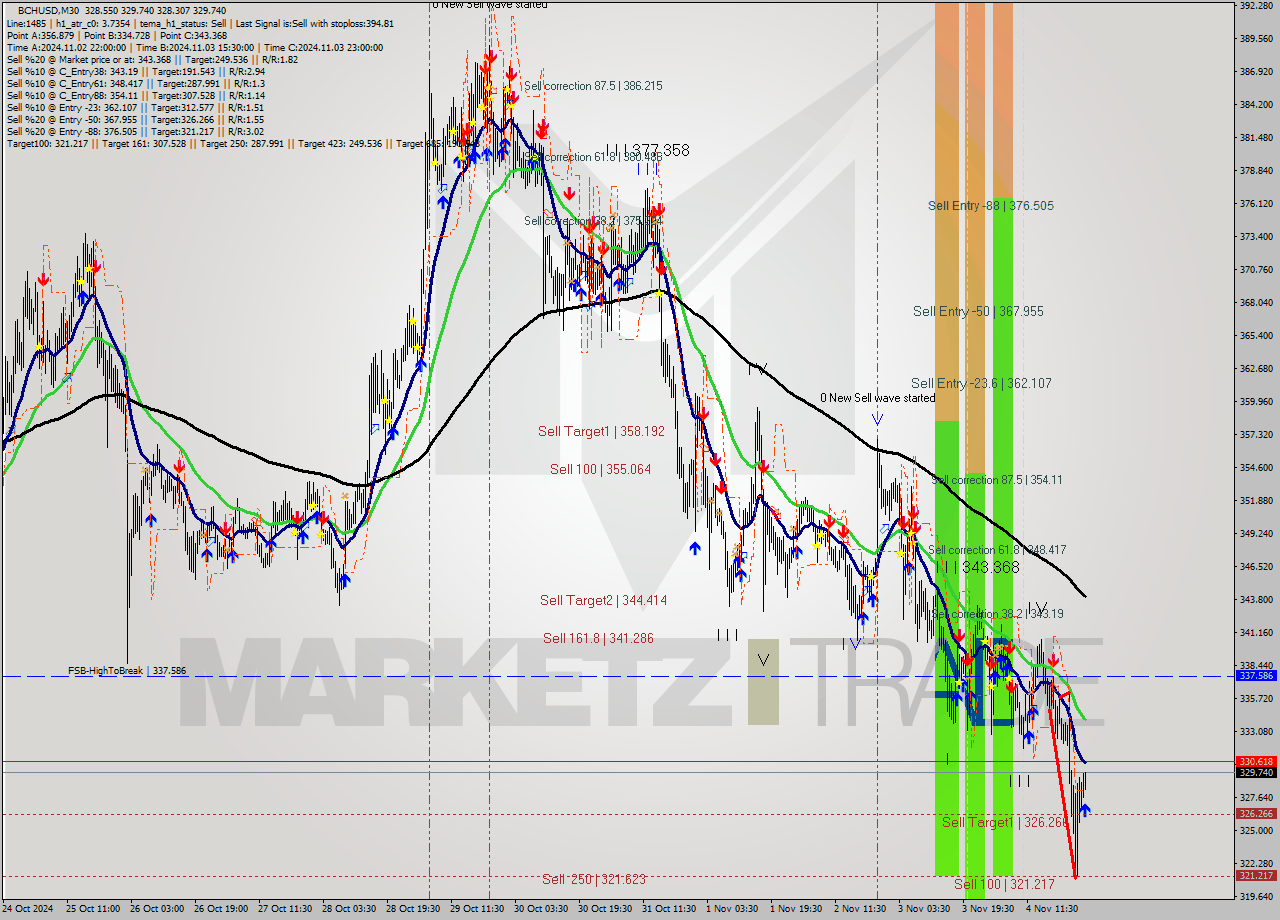Select the 'FSB-HighToBreak | 337.586' label
The height and width of the screenshot is (920, 1280).
coord(127,671)
